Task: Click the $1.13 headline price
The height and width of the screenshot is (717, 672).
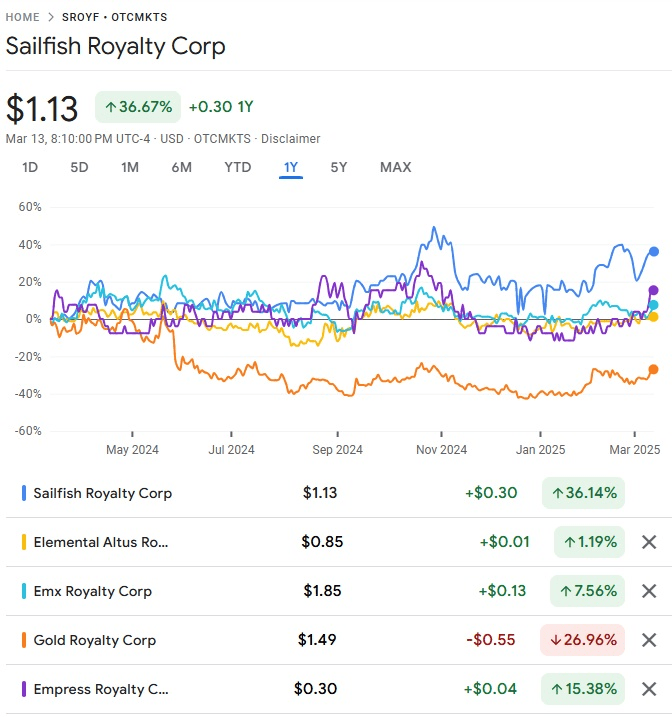Action: 42,109
